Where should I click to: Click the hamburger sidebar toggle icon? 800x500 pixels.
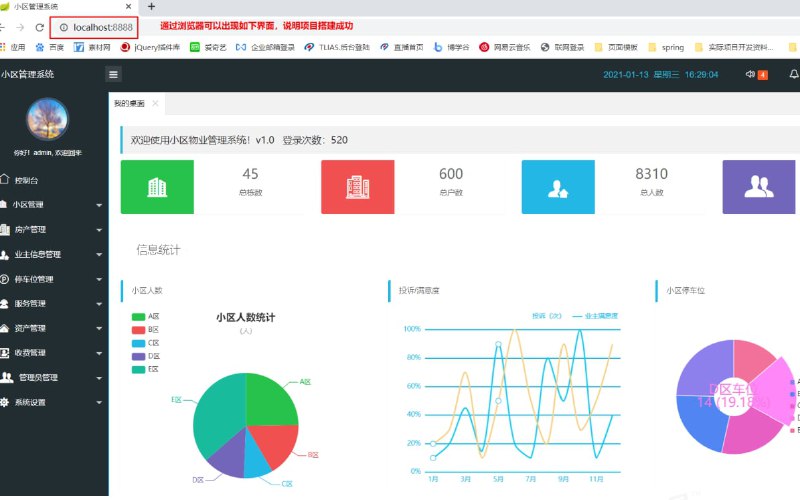pos(114,74)
